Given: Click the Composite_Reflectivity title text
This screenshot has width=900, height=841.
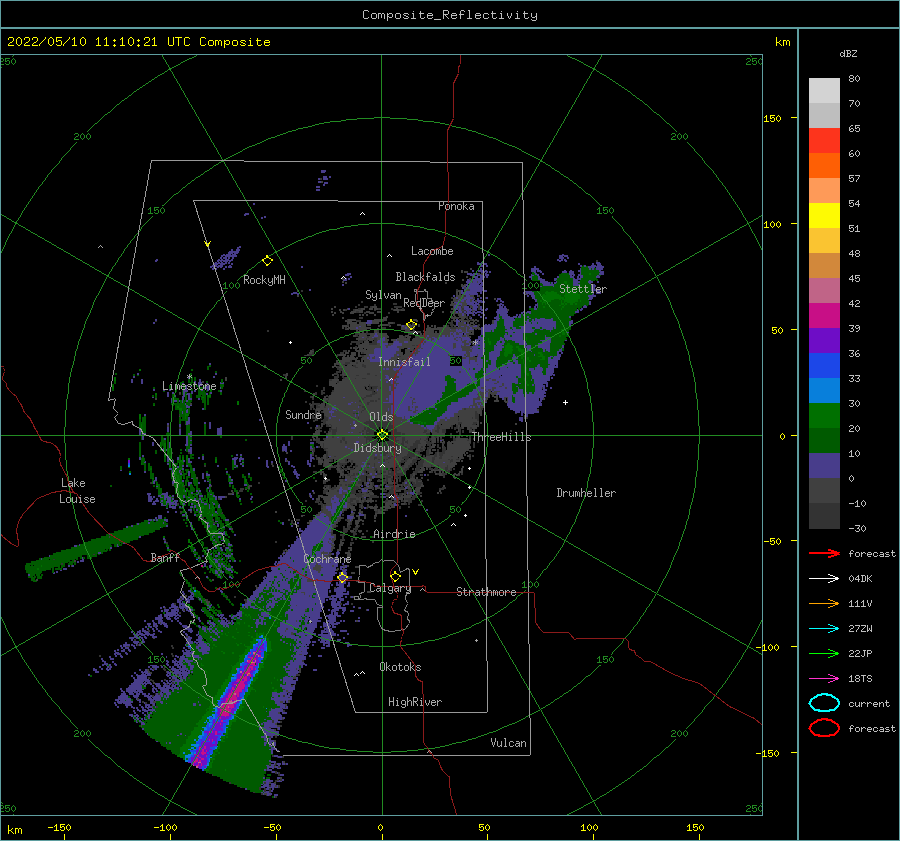Looking at the screenshot, I should click(450, 15).
